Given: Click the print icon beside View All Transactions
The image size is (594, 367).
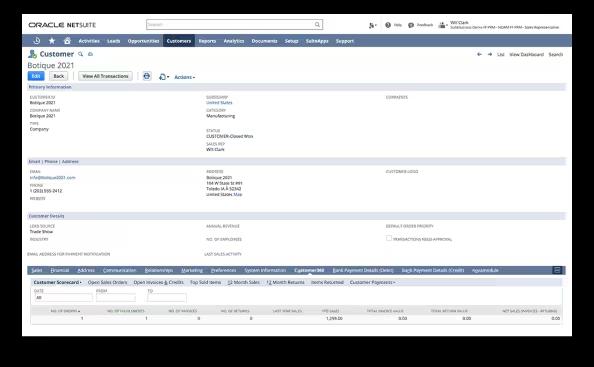Looking at the screenshot, I should (147, 76).
